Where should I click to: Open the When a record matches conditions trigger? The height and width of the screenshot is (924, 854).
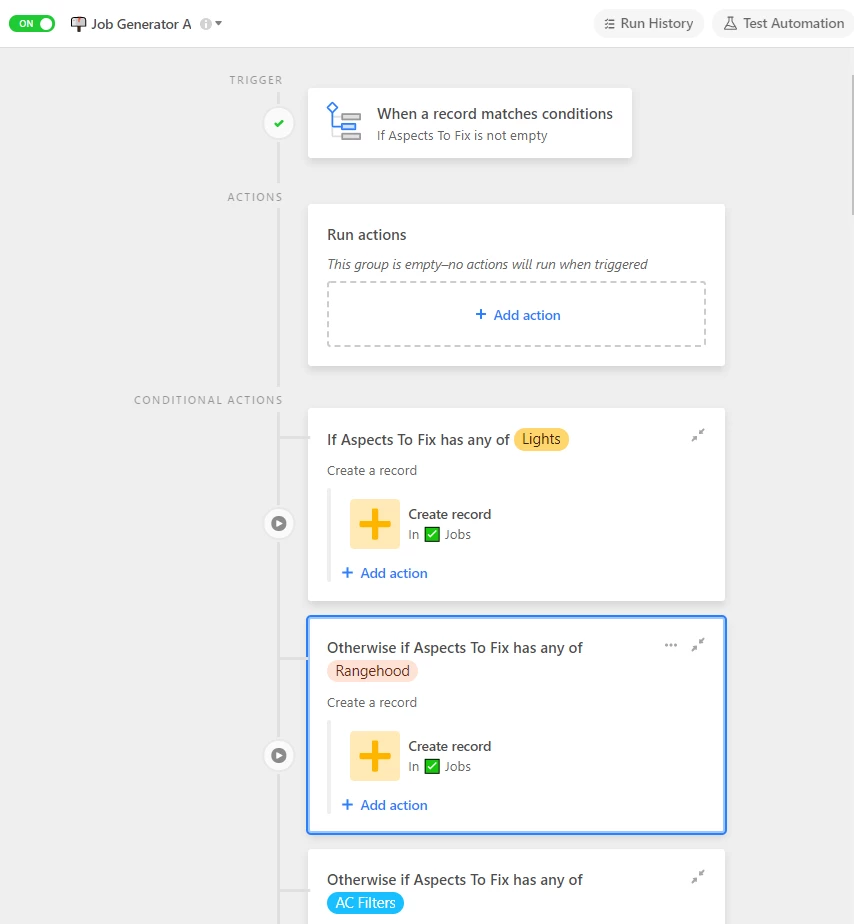point(470,123)
